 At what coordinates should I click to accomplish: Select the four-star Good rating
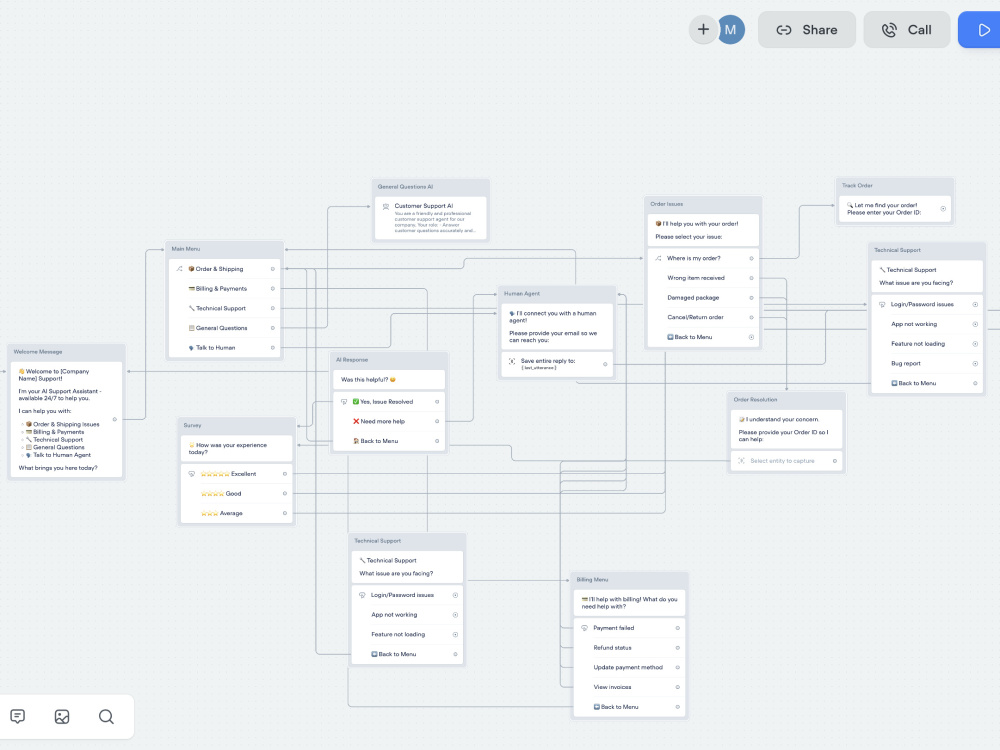coord(237,494)
